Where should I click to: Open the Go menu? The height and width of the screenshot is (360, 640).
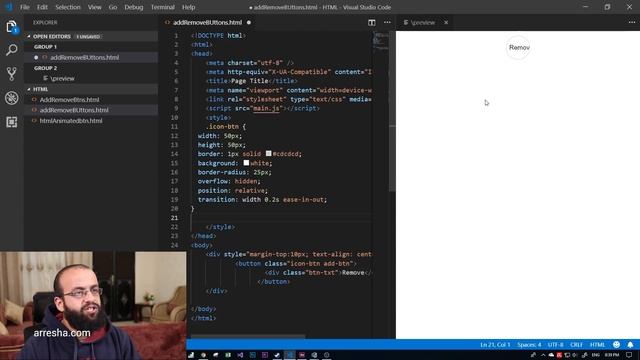pos(113,7)
